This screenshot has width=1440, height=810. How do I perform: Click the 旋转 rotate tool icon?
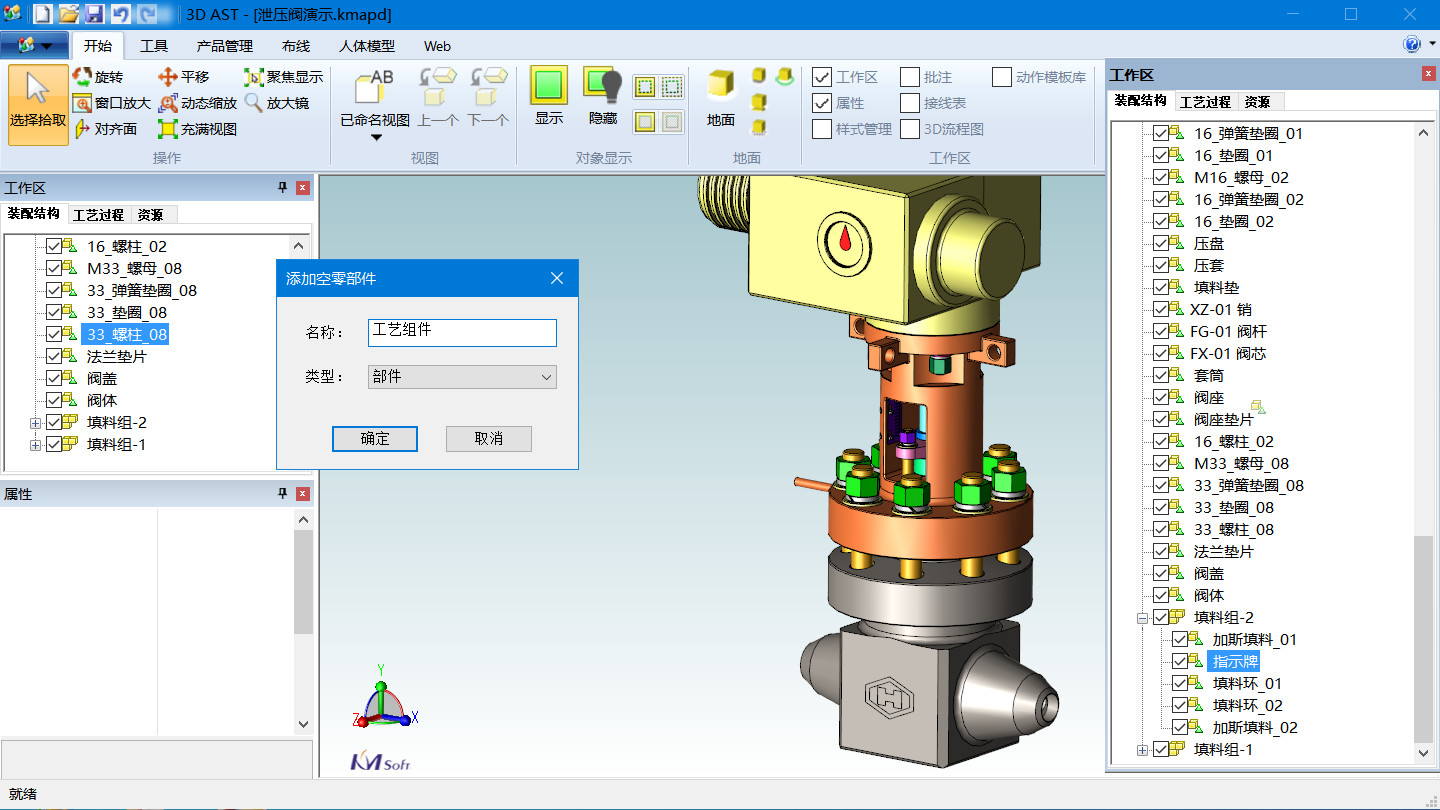(82, 77)
